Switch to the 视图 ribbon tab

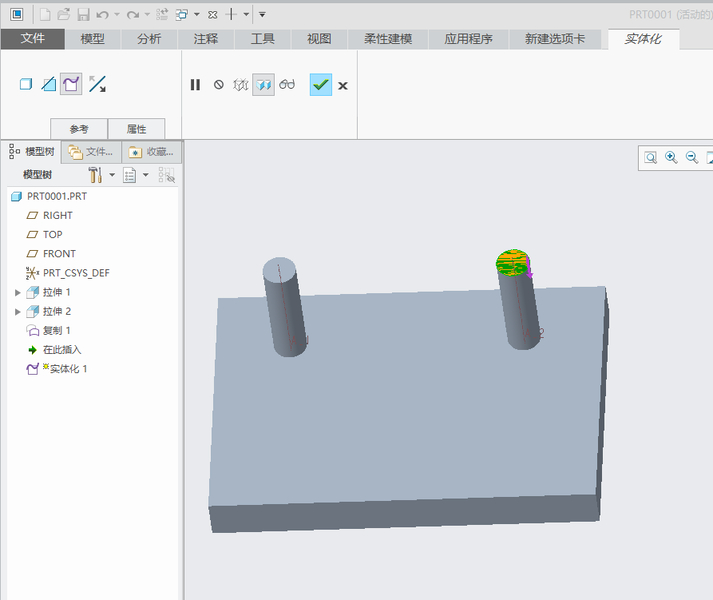(x=319, y=39)
